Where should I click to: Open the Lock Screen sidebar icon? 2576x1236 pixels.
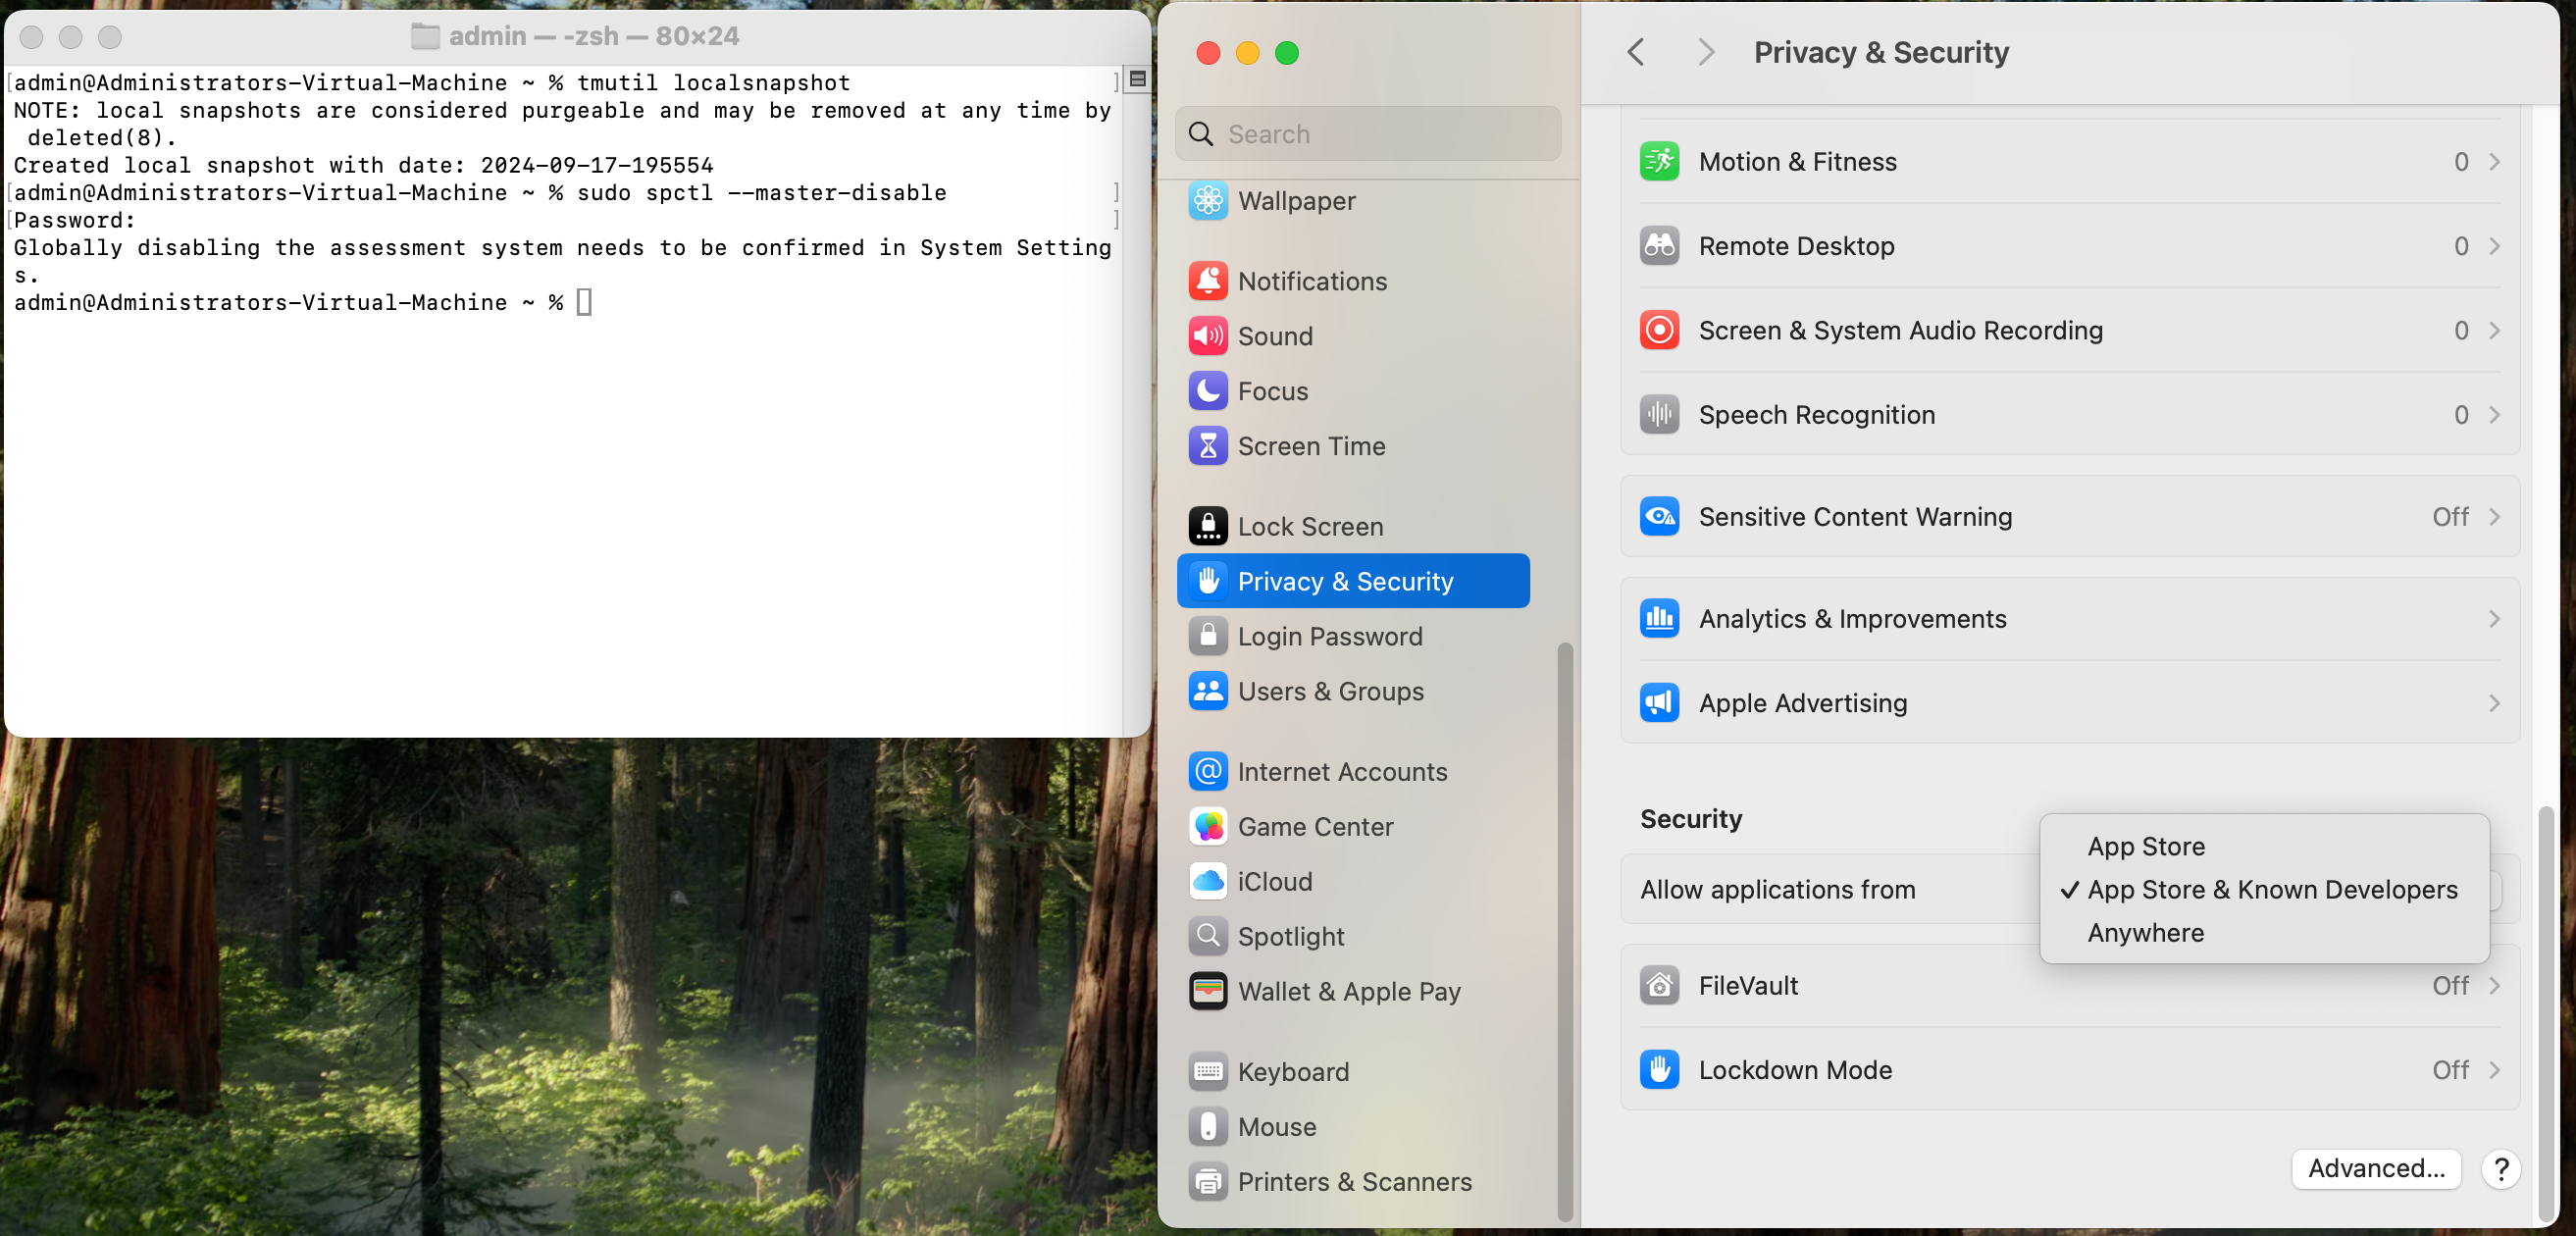coord(1208,526)
